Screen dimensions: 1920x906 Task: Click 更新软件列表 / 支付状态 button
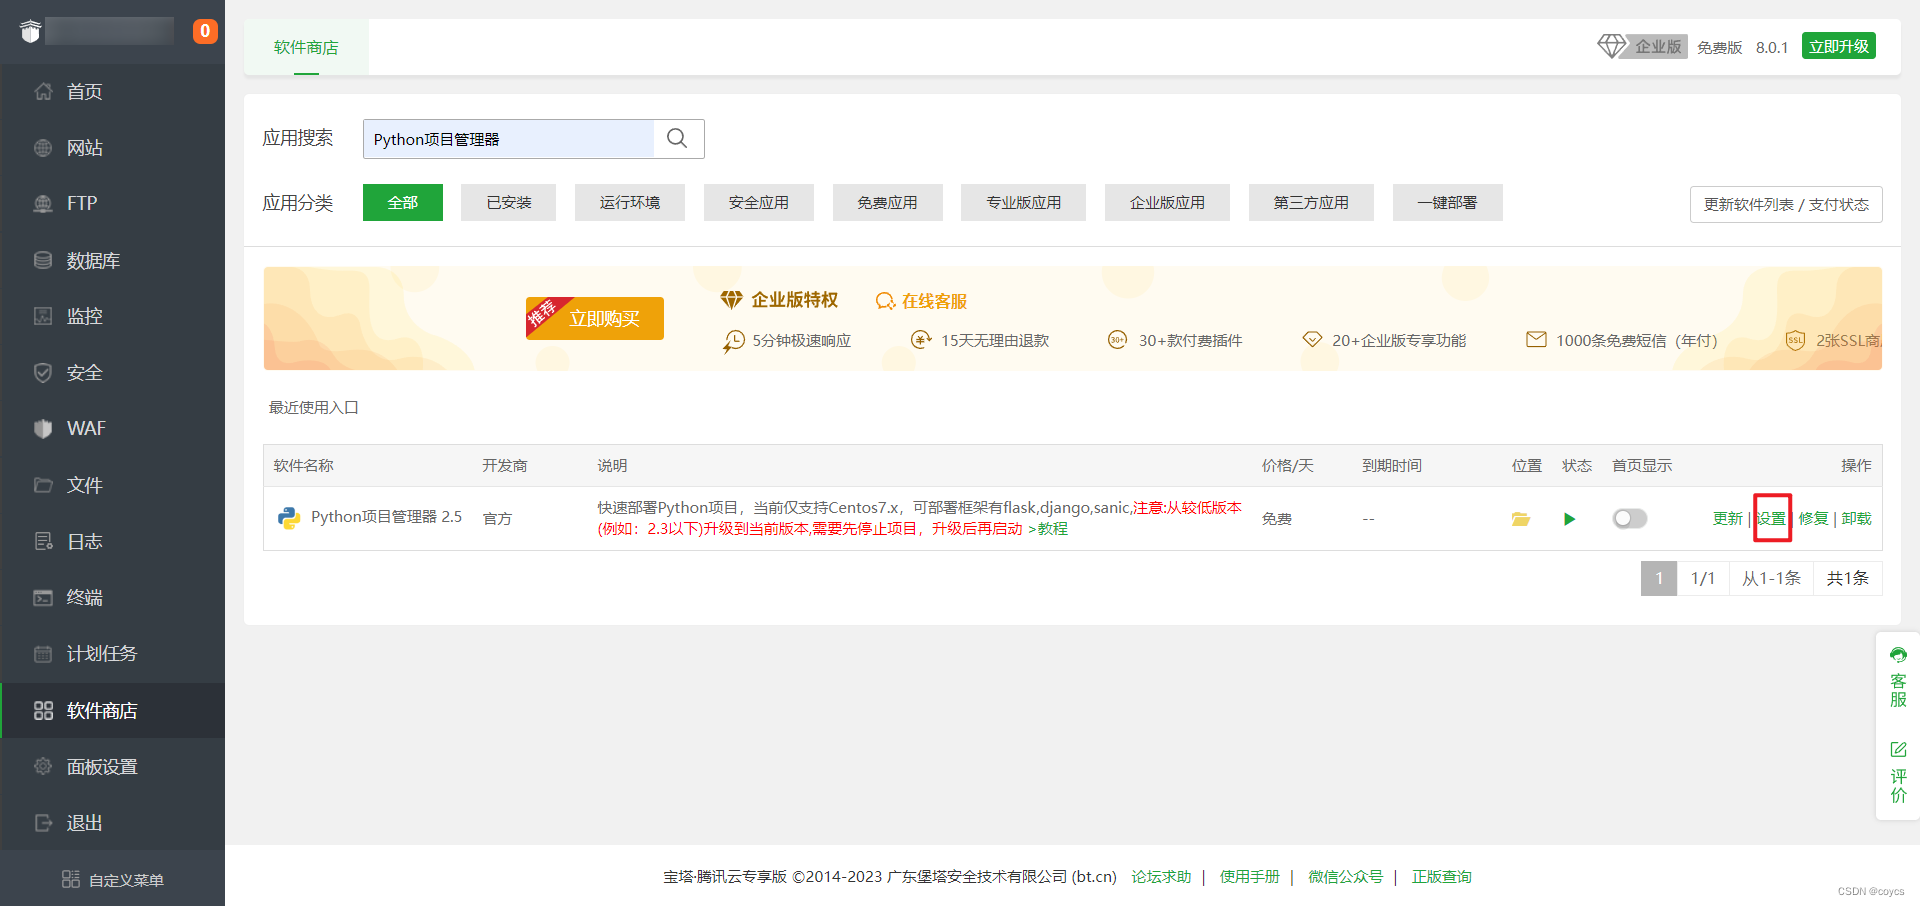[x=1786, y=204]
